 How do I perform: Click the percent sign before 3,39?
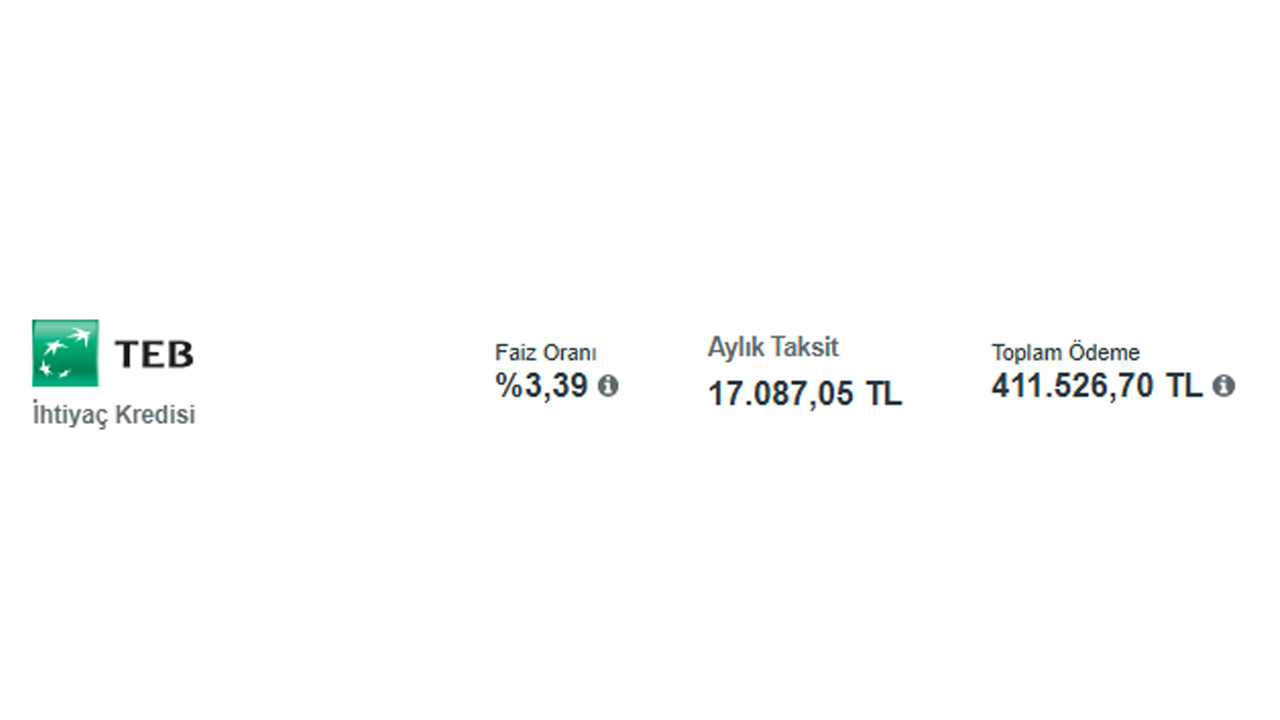tap(508, 386)
